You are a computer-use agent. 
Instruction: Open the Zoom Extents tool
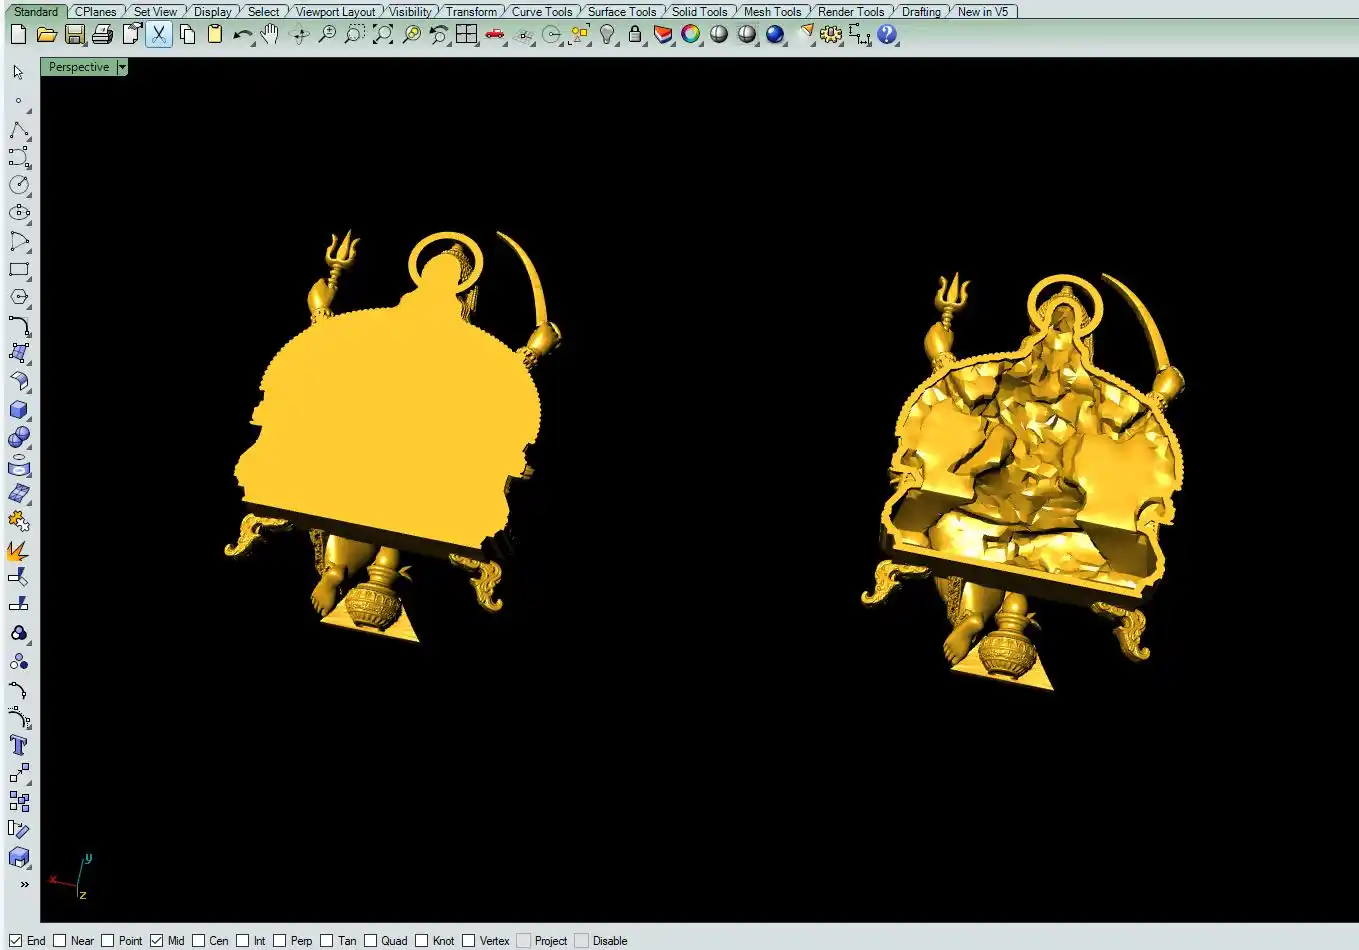[383, 35]
